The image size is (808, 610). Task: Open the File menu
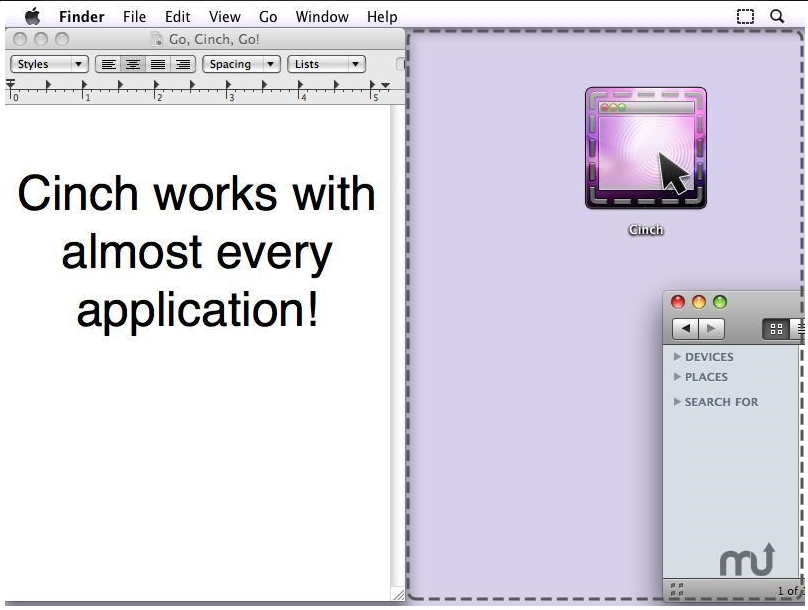134,17
